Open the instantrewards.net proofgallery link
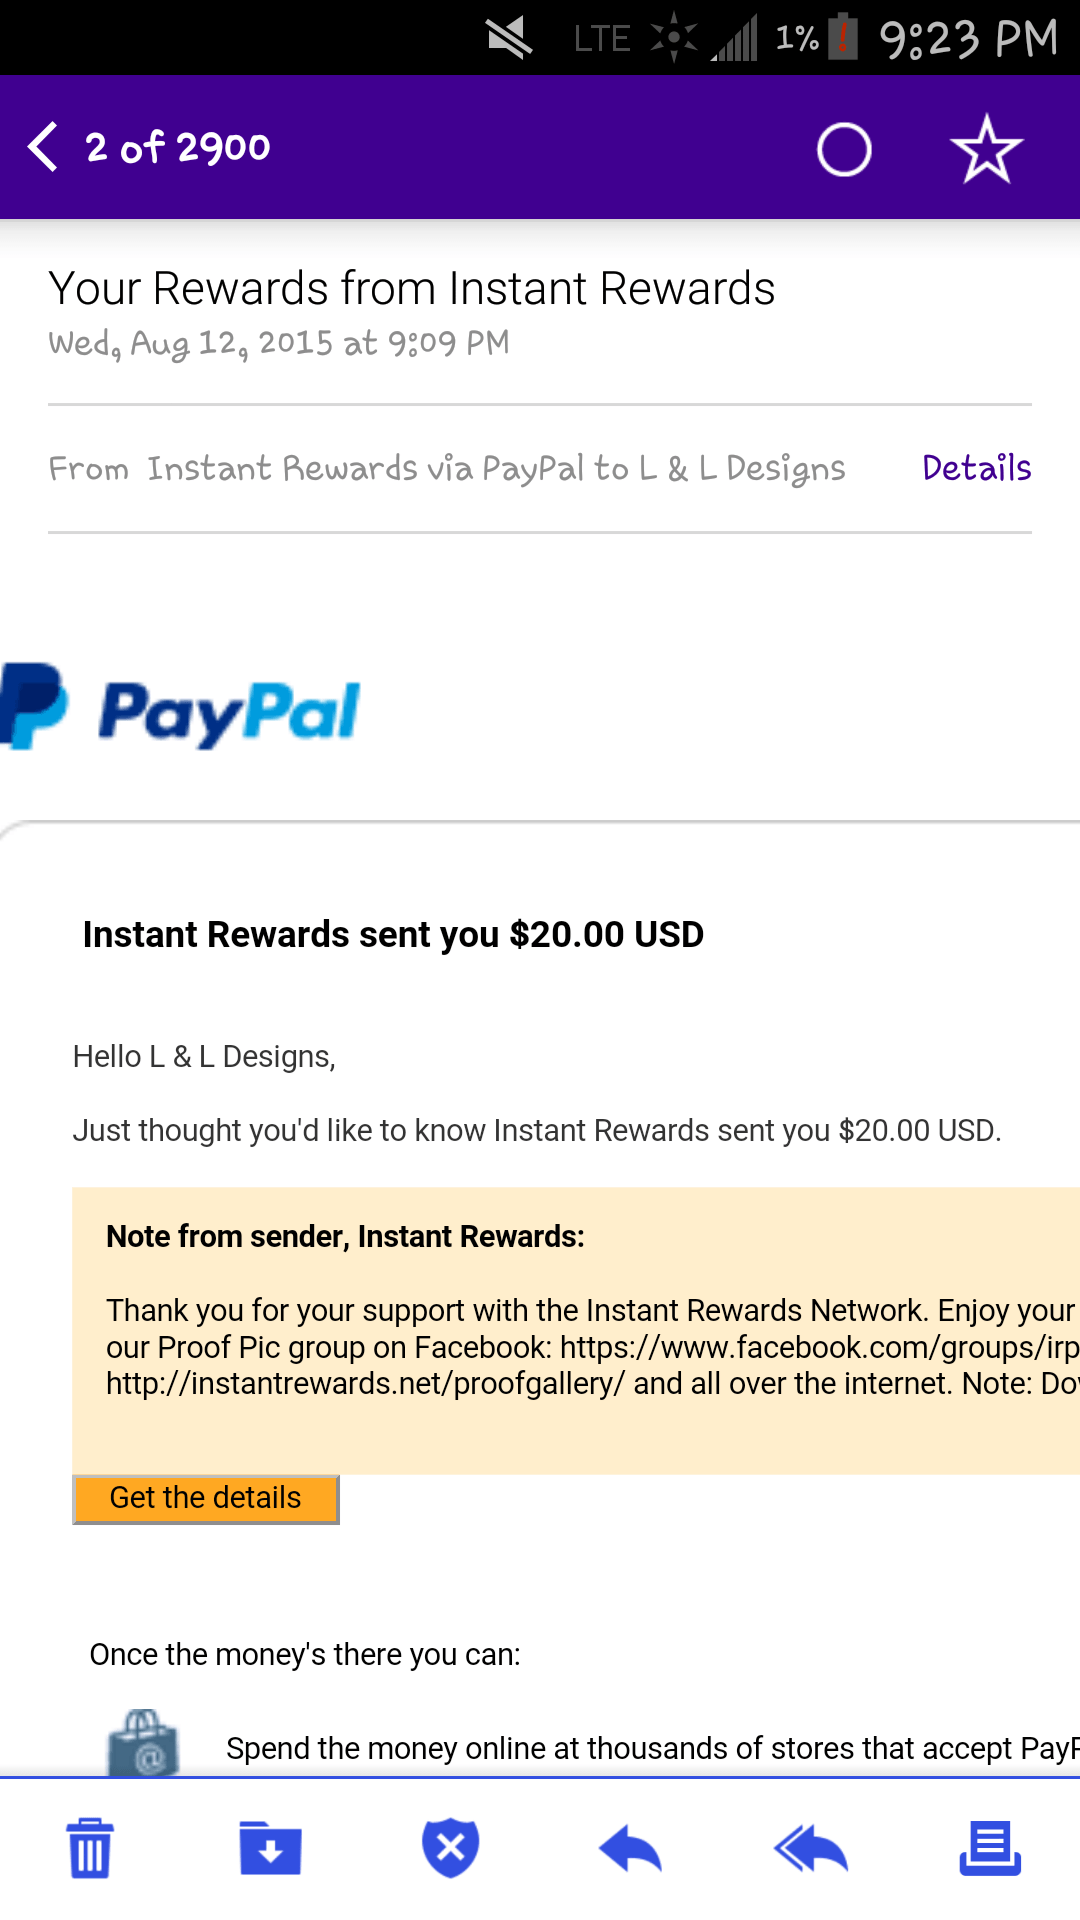 (365, 1383)
